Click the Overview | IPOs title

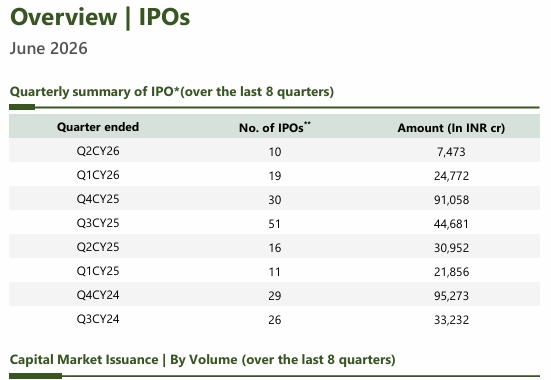(100, 17)
